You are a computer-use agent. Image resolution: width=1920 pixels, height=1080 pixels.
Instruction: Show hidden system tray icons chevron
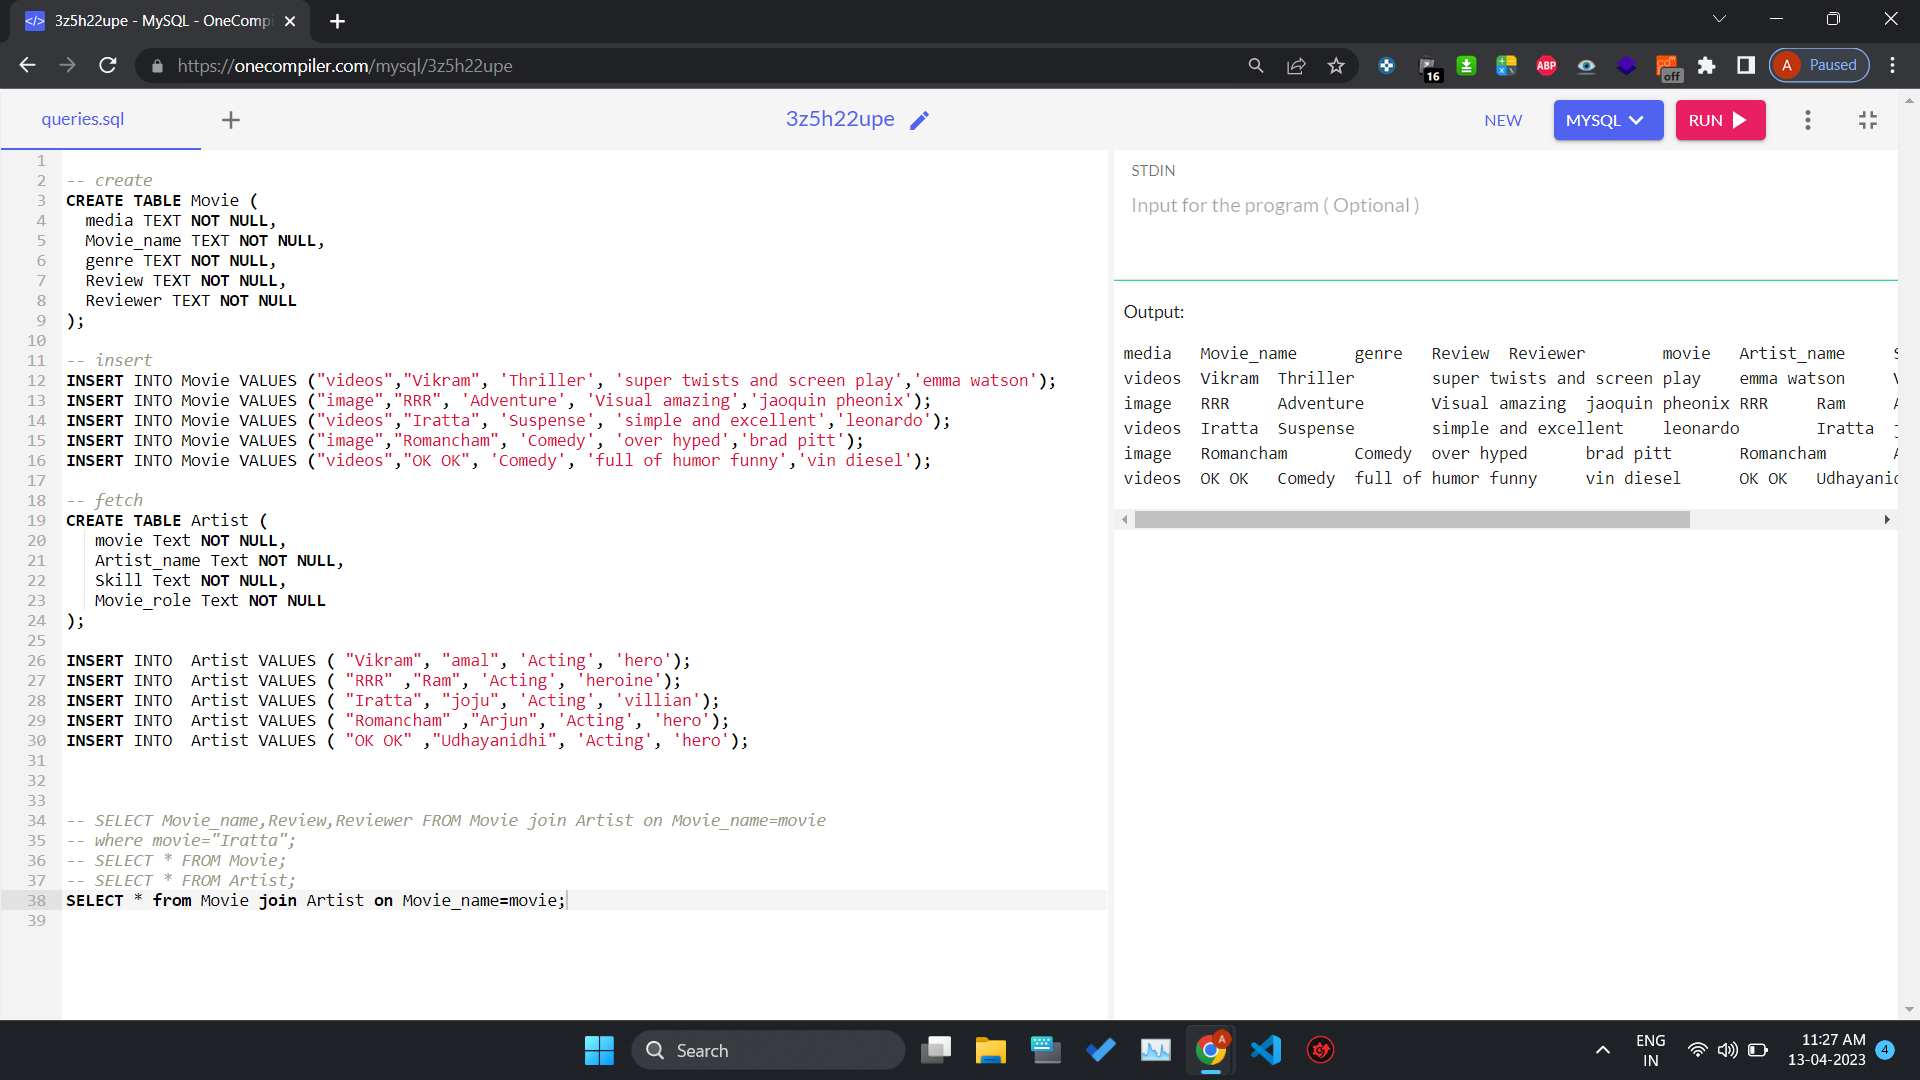pos(1602,1050)
